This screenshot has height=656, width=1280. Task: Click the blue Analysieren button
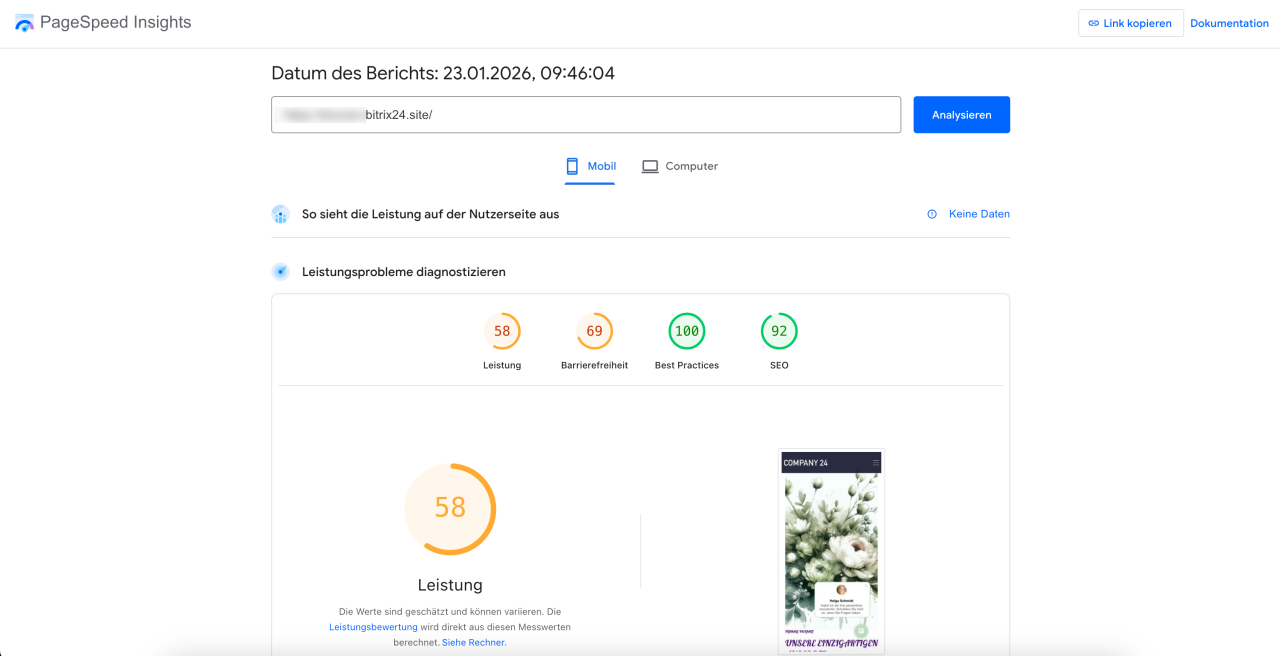tap(961, 115)
